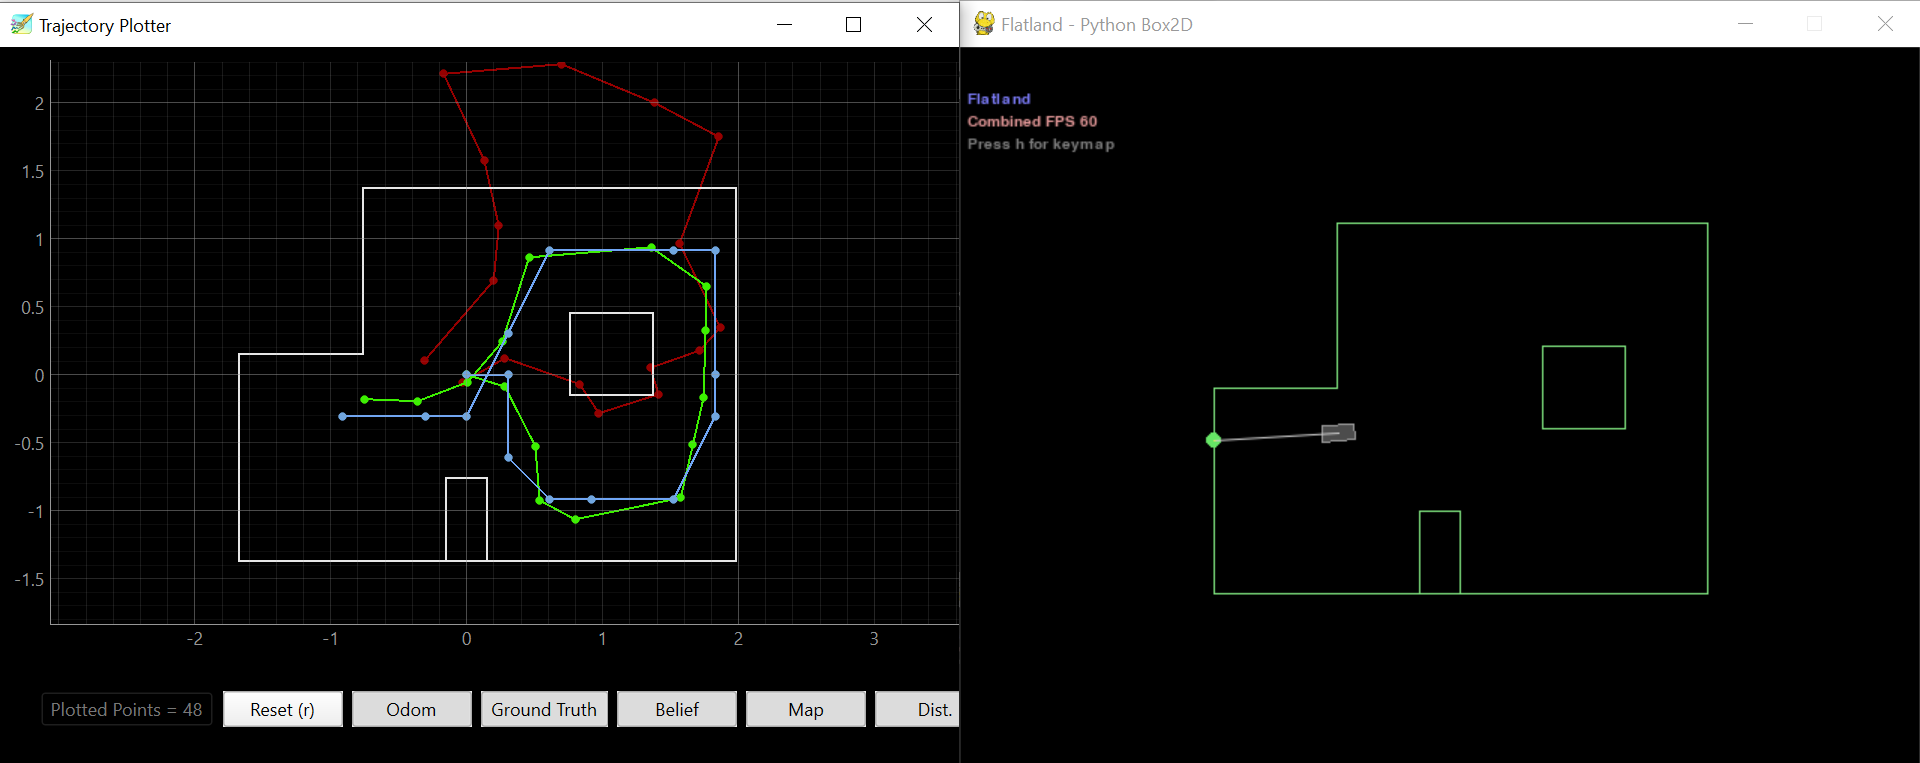
Task: Click the Dist. button
Action: coord(918,709)
